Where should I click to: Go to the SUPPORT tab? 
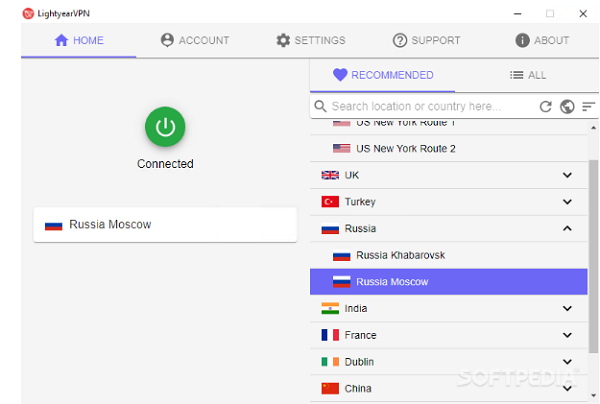426,40
